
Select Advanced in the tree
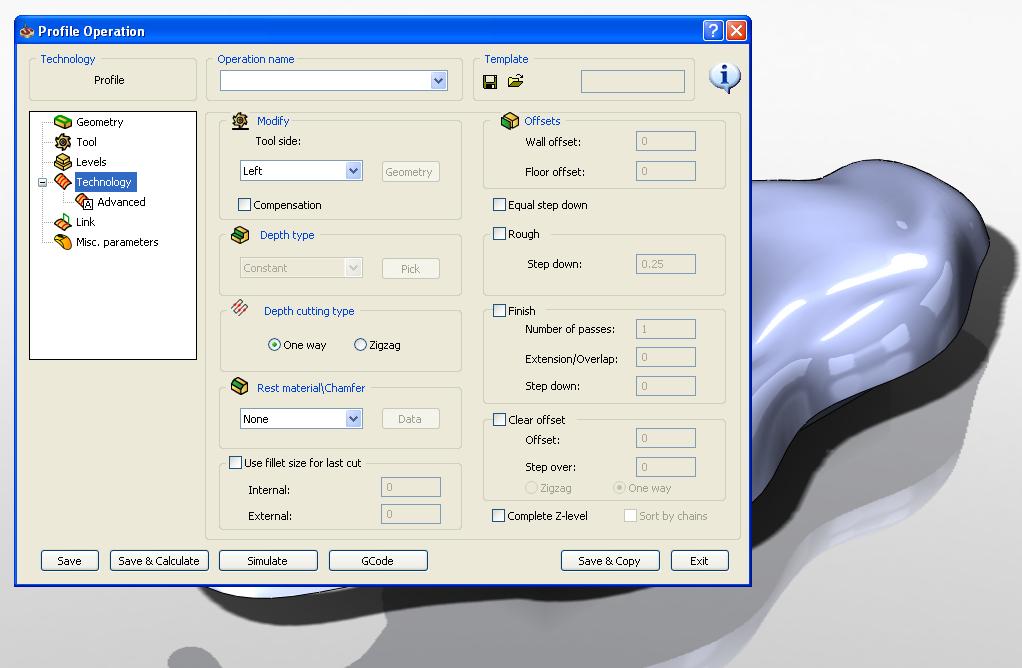coord(121,202)
